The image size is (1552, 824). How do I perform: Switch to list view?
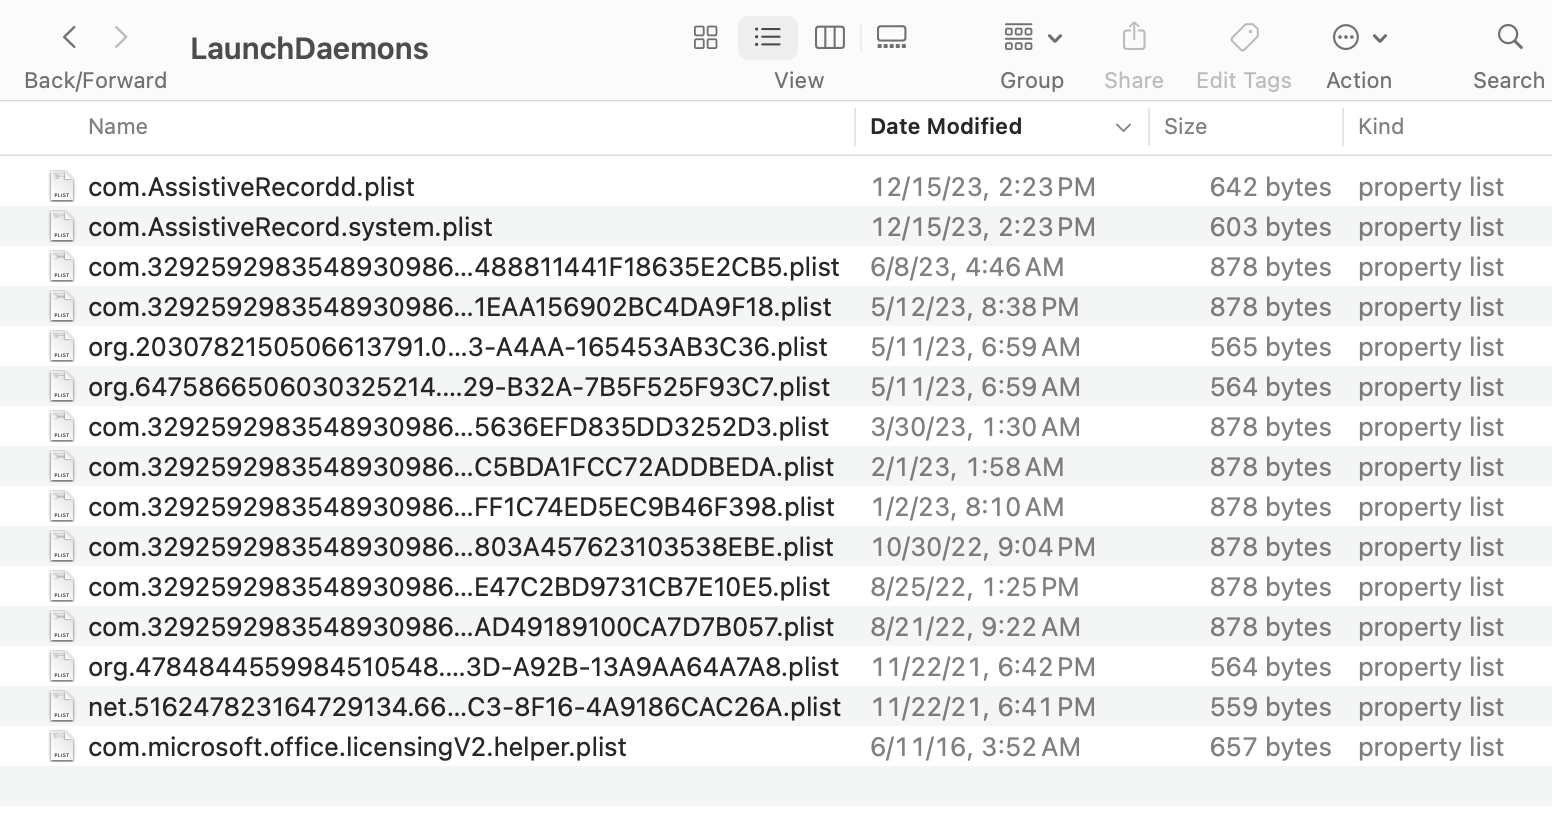pyautogui.click(x=767, y=38)
